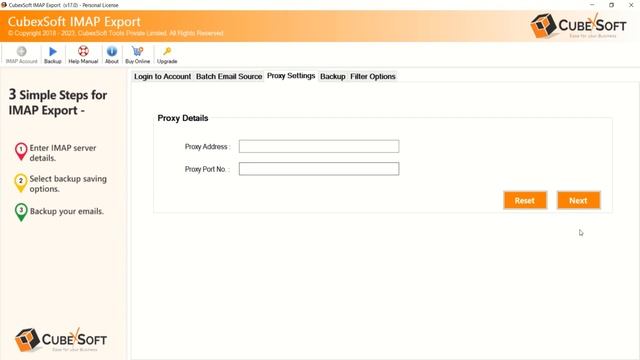Restore down the application window
Screen dimensions: 640x360
pos(611,5)
